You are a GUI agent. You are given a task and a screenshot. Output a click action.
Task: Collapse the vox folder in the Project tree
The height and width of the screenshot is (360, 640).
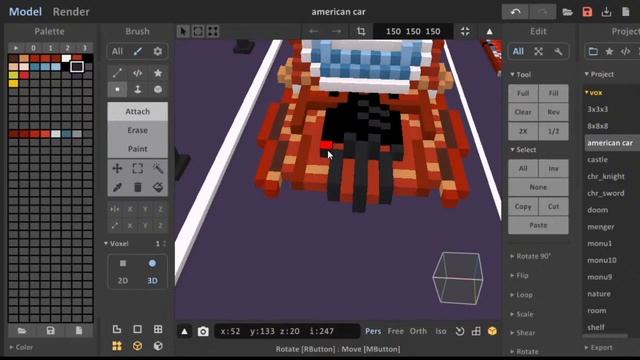click(x=593, y=93)
